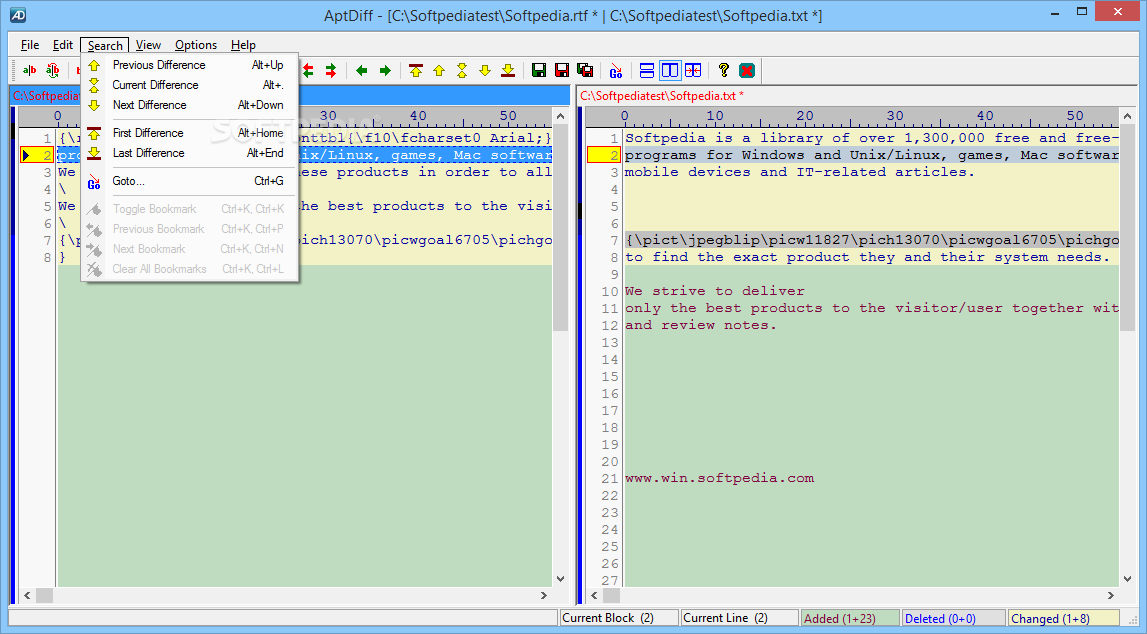
Task: Click the recompare icon with green circular arrows
Action: tap(53, 70)
